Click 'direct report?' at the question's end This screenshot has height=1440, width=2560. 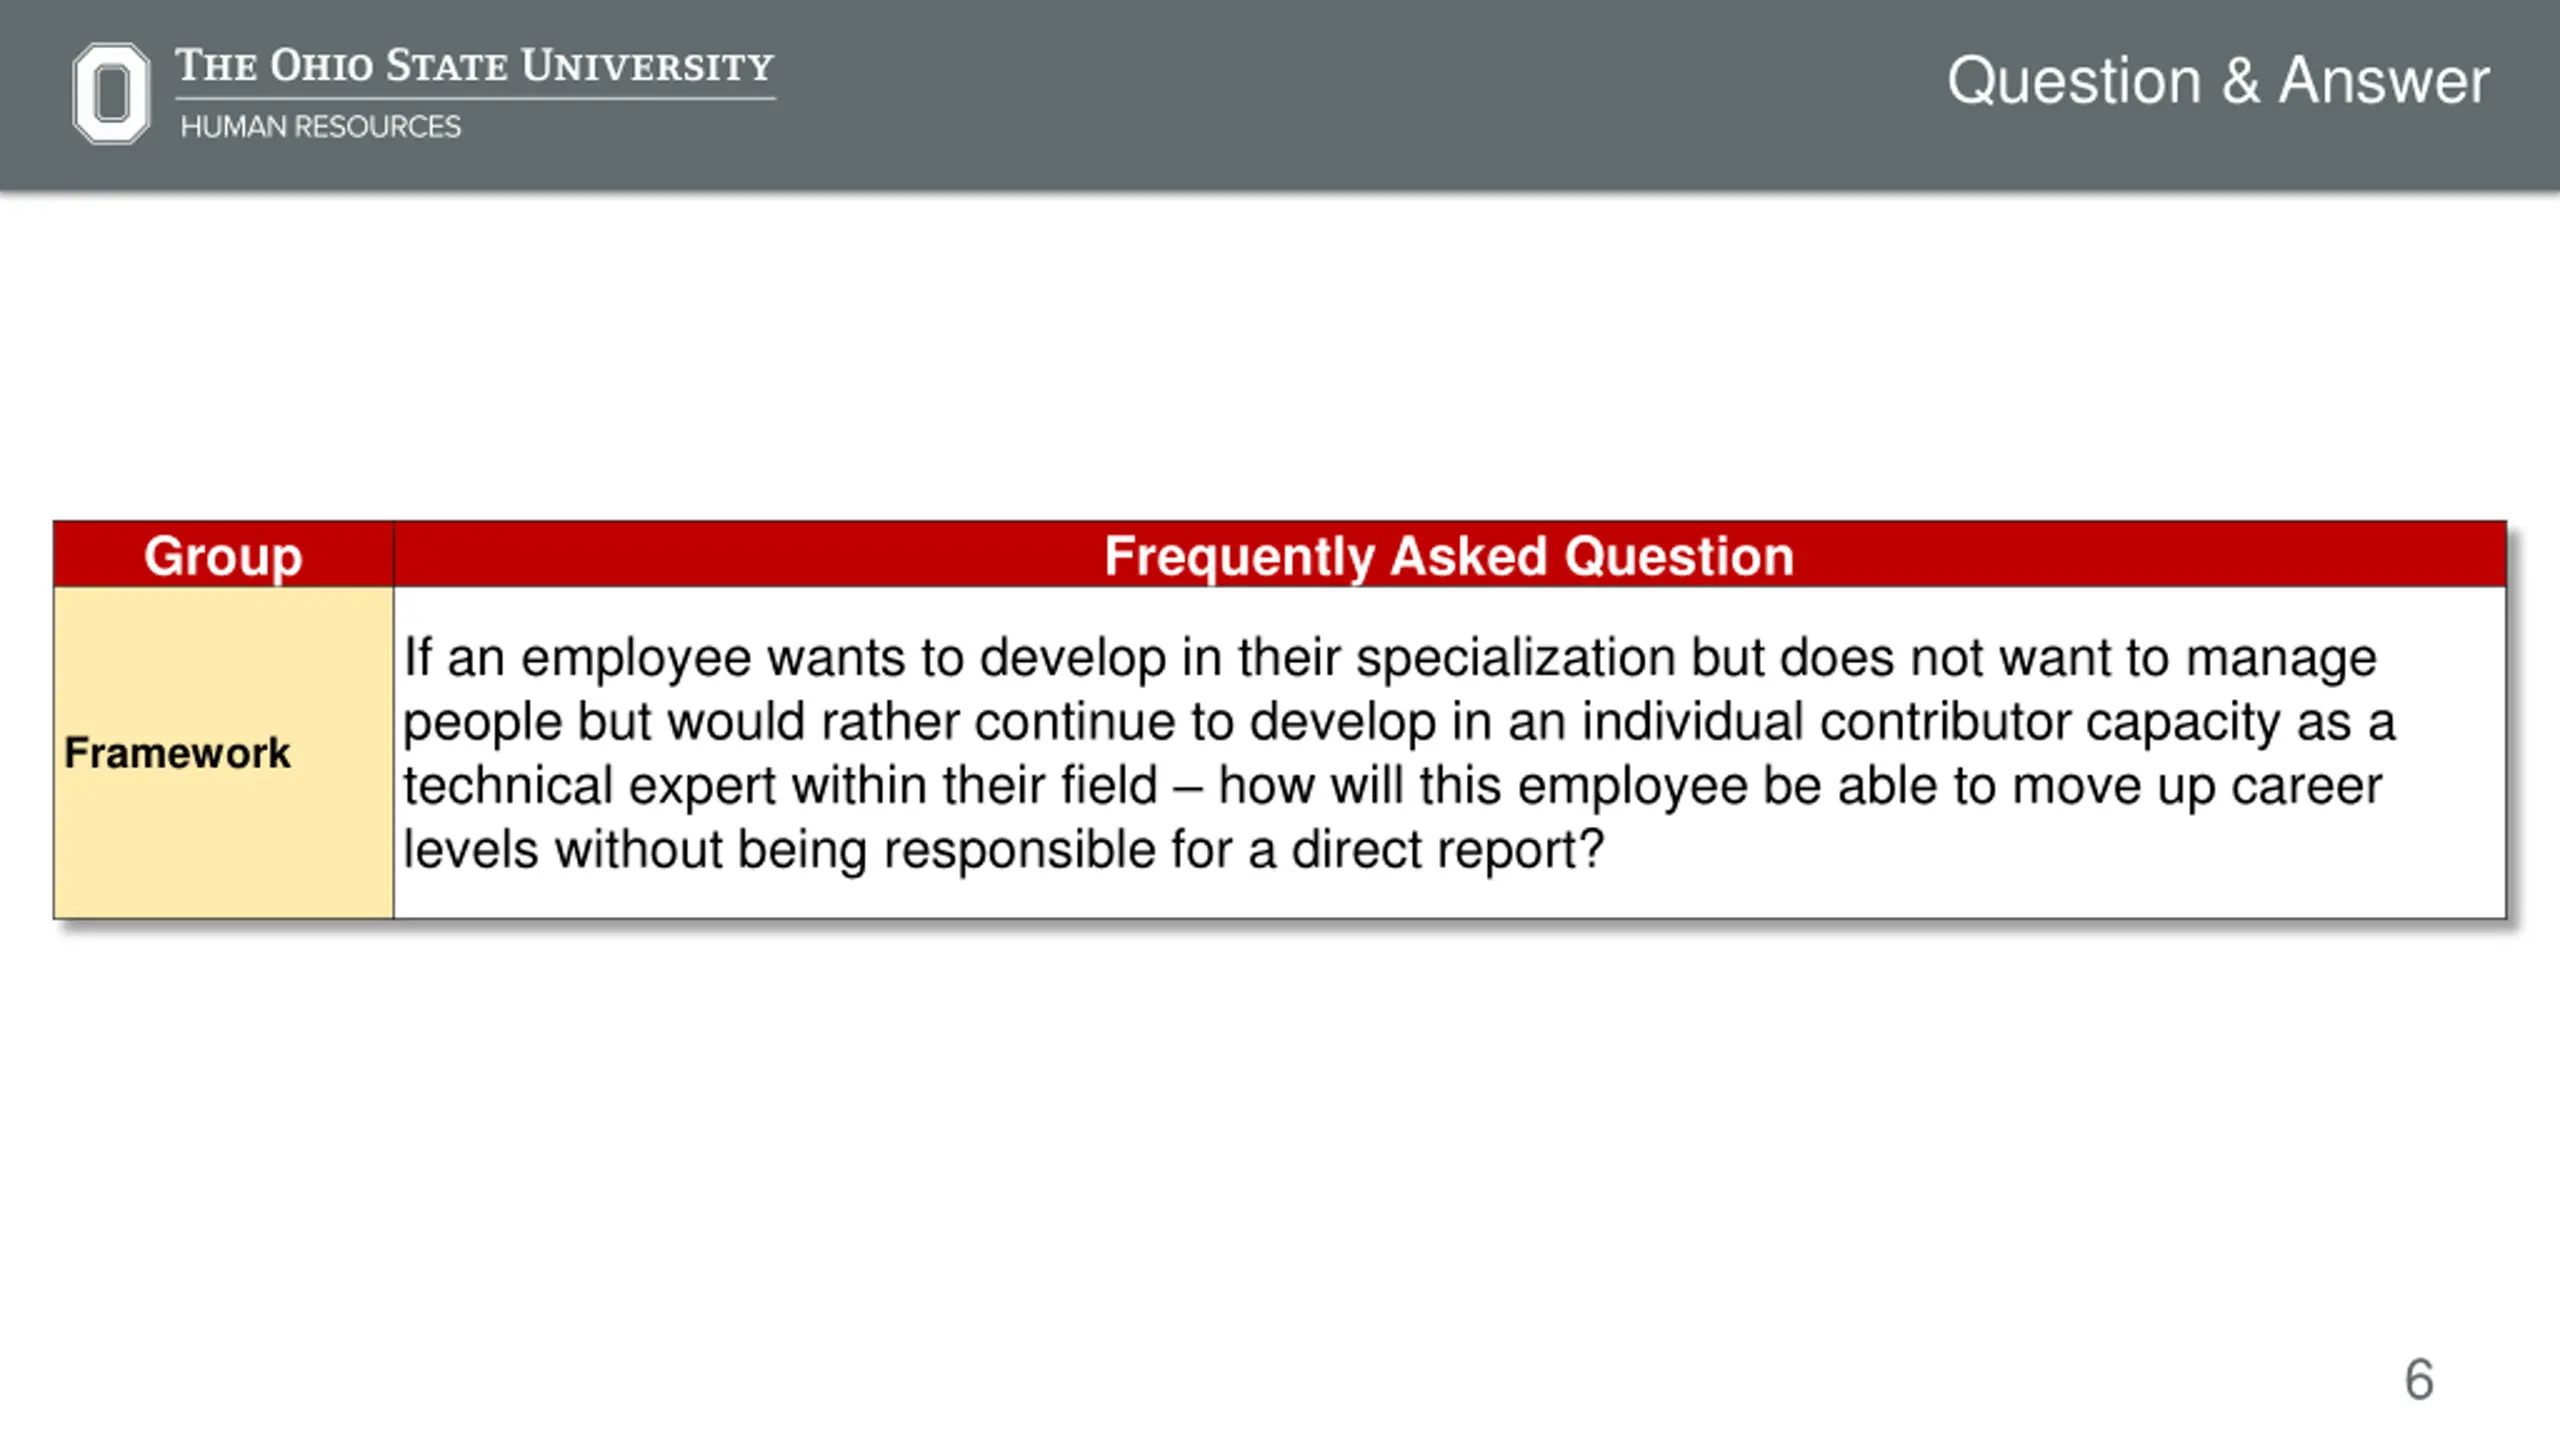point(1447,851)
